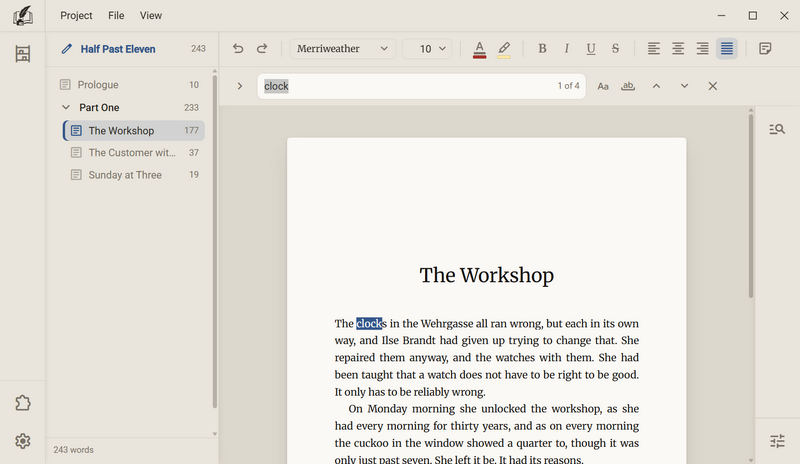Open the project search panel icon
This screenshot has width=800, height=464.
(x=777, y=129)
